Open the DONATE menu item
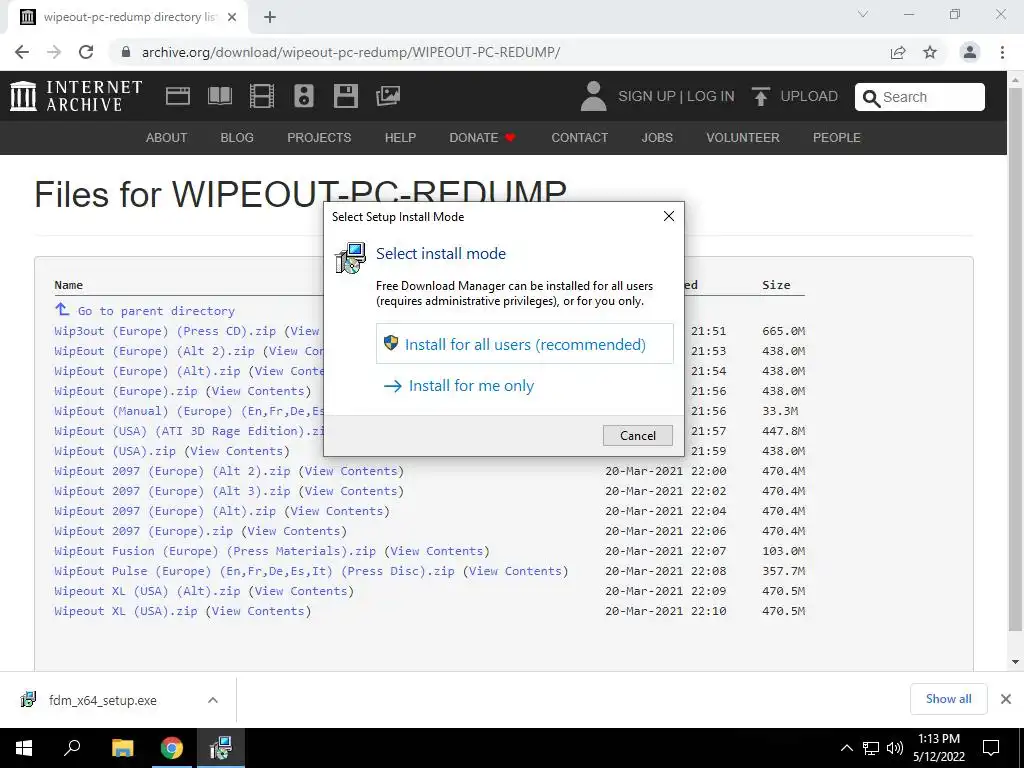The image size is (1024, 768). point(482,138)
